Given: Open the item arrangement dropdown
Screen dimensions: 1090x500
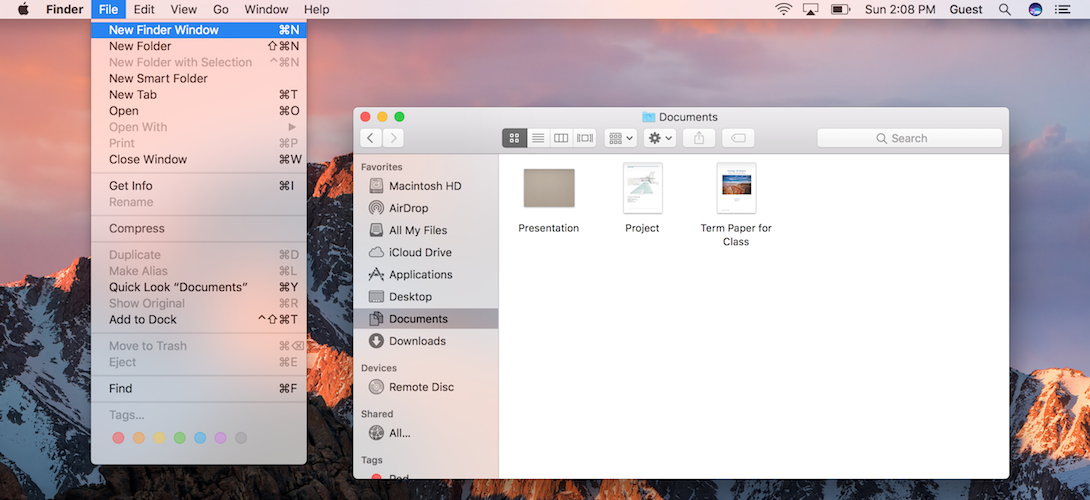Looking at the screenshot, I should (x=621, y=138).
